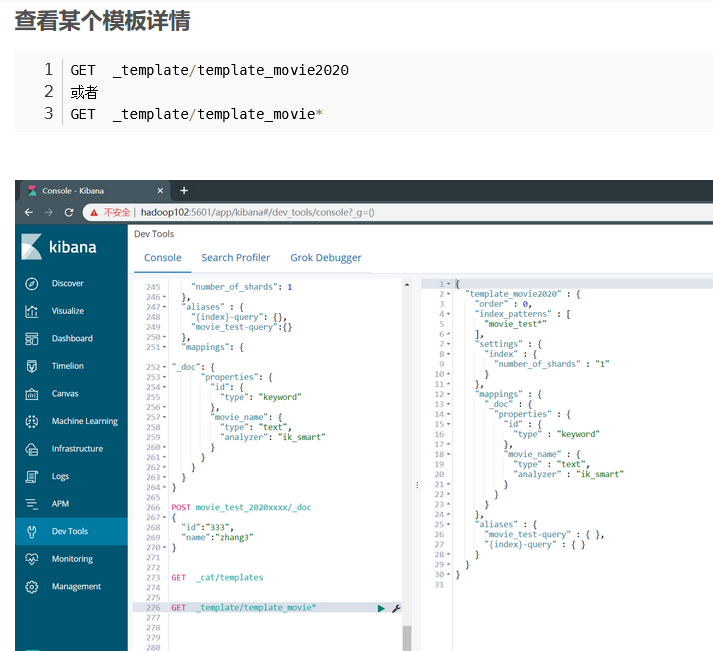Click "ik_smart" value in the response
The image size is (713, 651).
pyautogui.click(x=600, y=475)
